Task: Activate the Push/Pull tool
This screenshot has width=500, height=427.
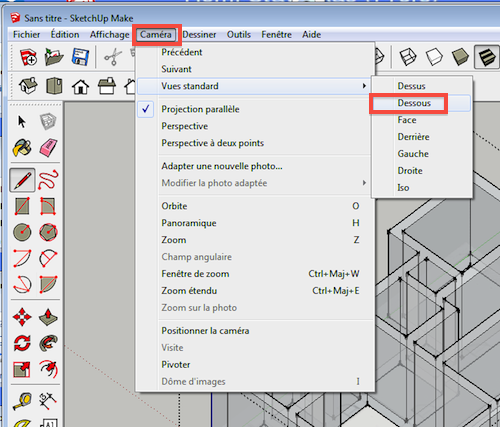Action: [49, 317]
